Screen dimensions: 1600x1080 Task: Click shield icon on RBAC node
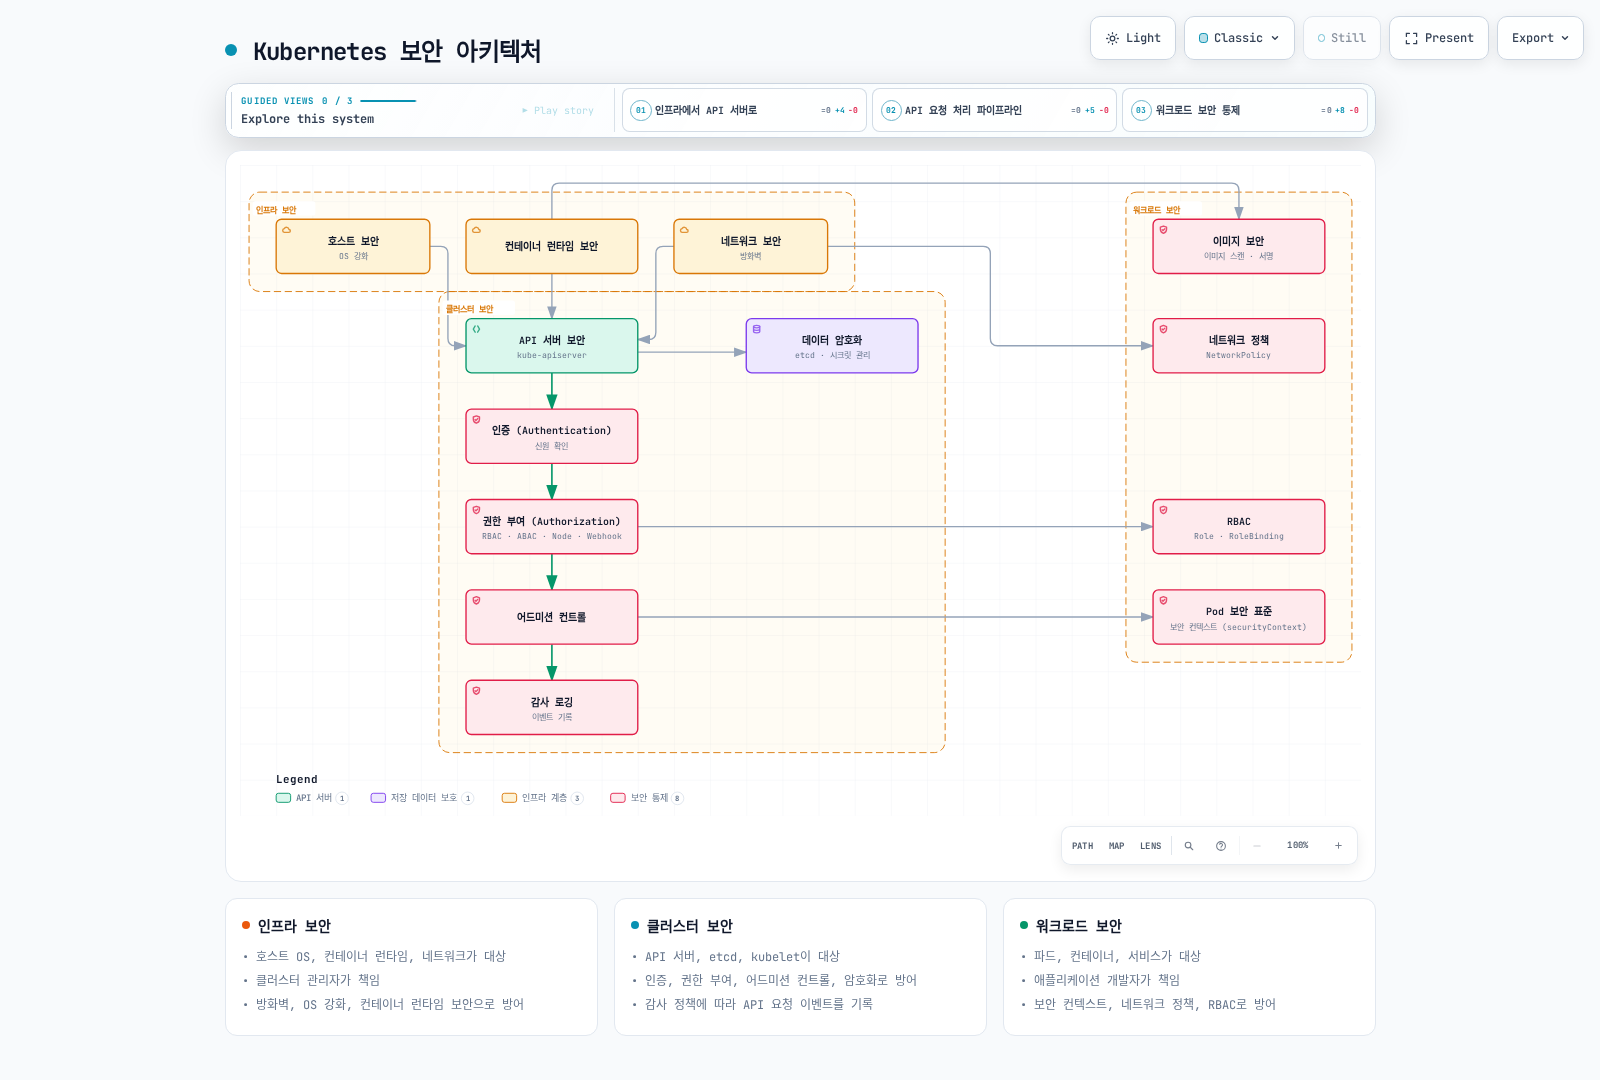tap(1163, 510)
